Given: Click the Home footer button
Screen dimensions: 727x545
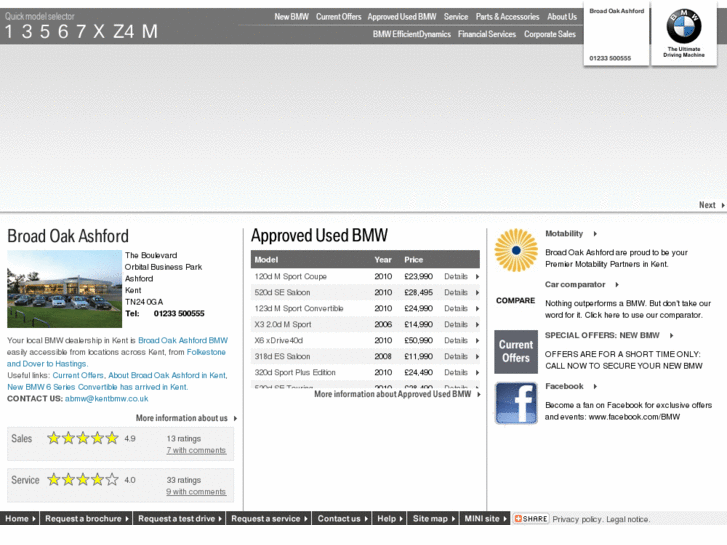Looking at the screenshot, I should [20, 519].
